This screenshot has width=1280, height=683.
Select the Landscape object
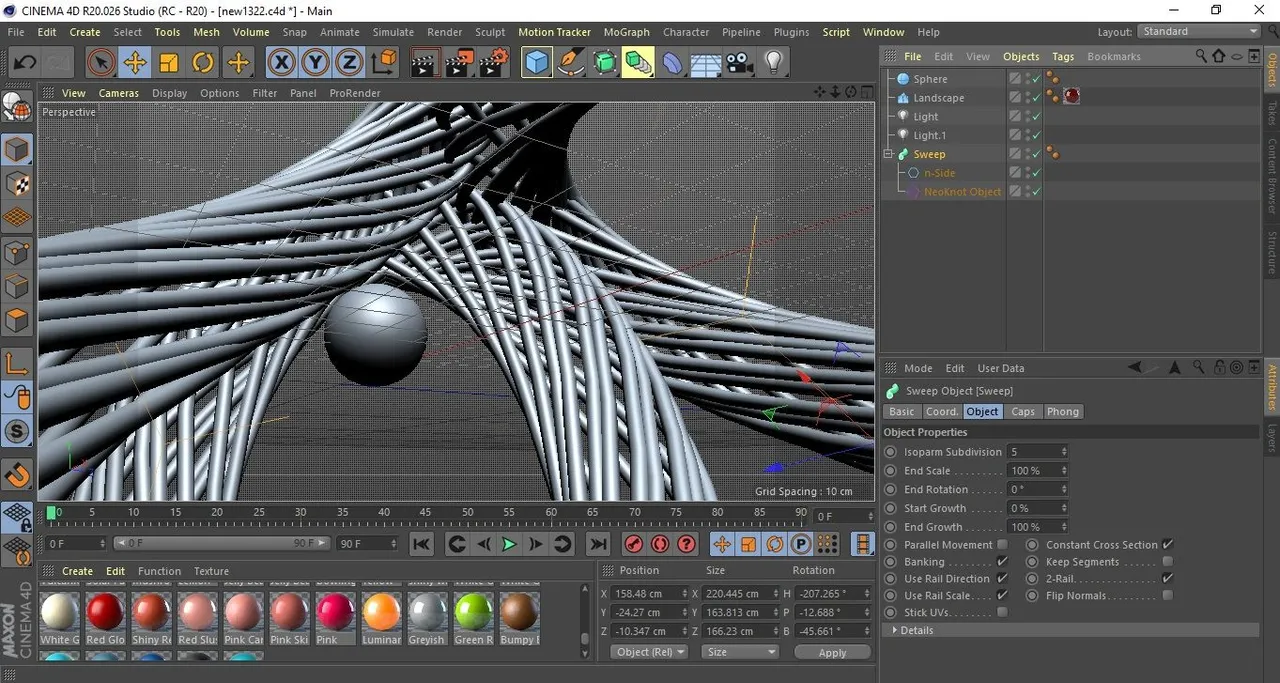tap(938, 98)
